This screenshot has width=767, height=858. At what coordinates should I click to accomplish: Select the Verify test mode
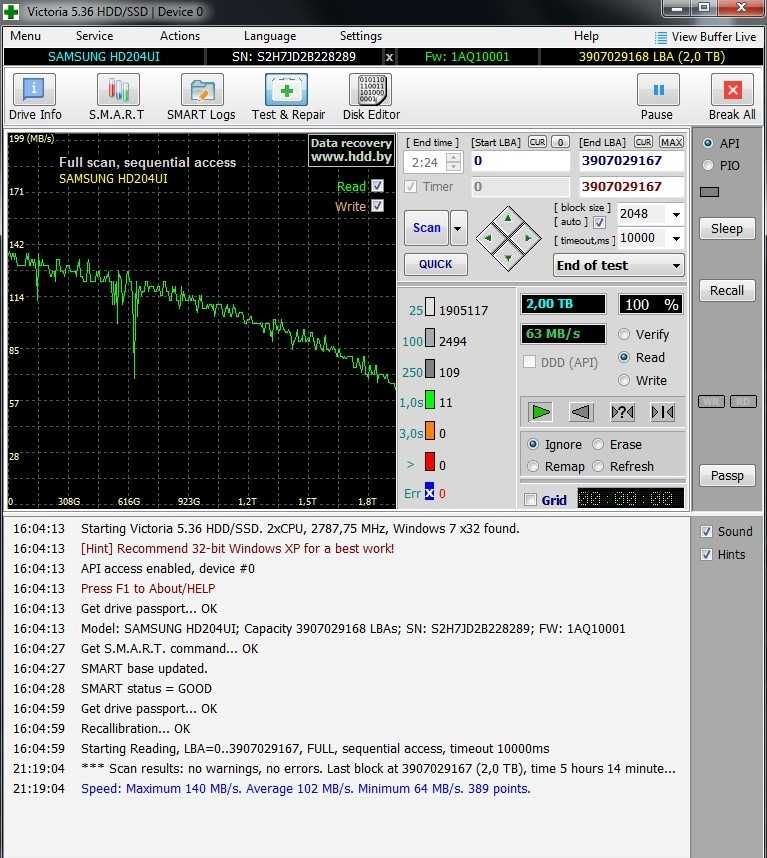tap(624, 334)
